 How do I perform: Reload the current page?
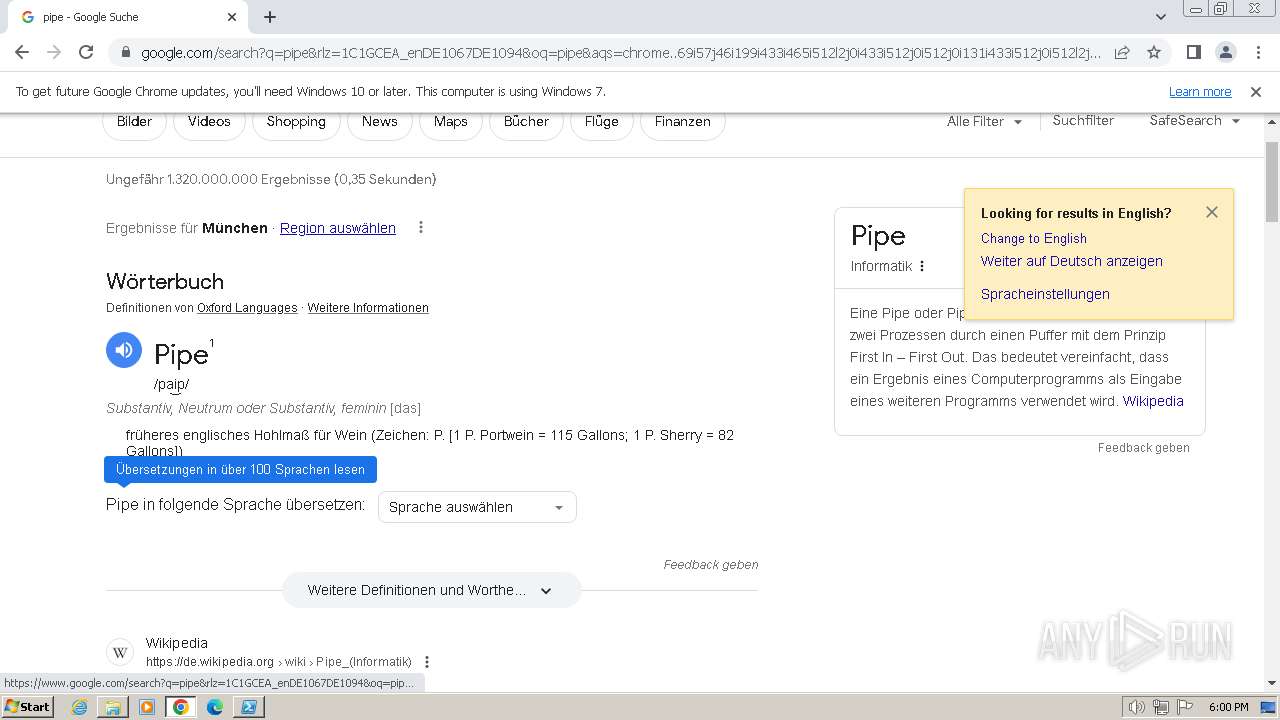click(x=86, y=52)
